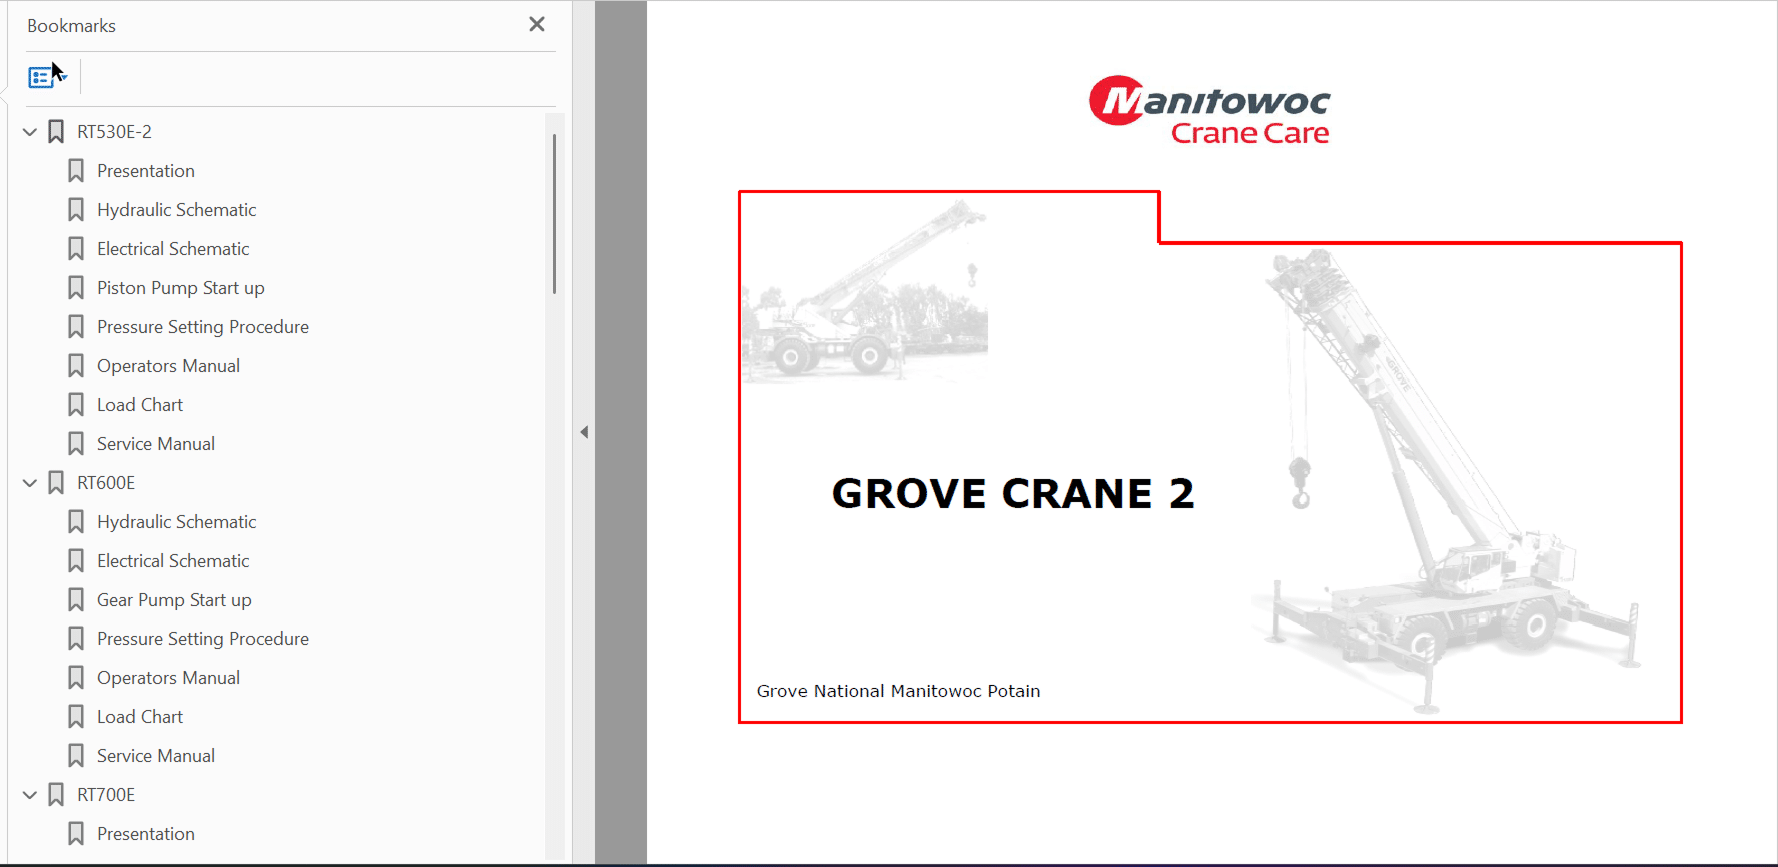Open Service Manual under RT530E-2
This screenshot has width=1778, height=867.
coord(156,444)
